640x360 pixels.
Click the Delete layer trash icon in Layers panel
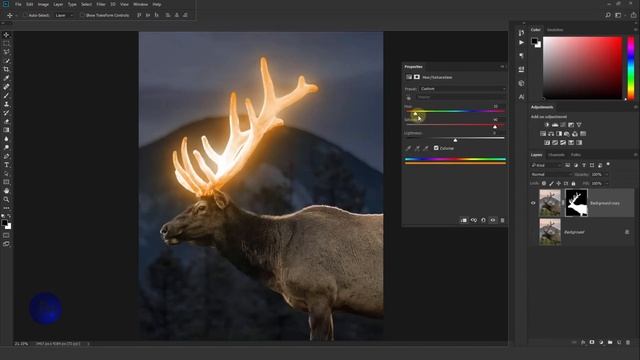[x=628, y=342]
